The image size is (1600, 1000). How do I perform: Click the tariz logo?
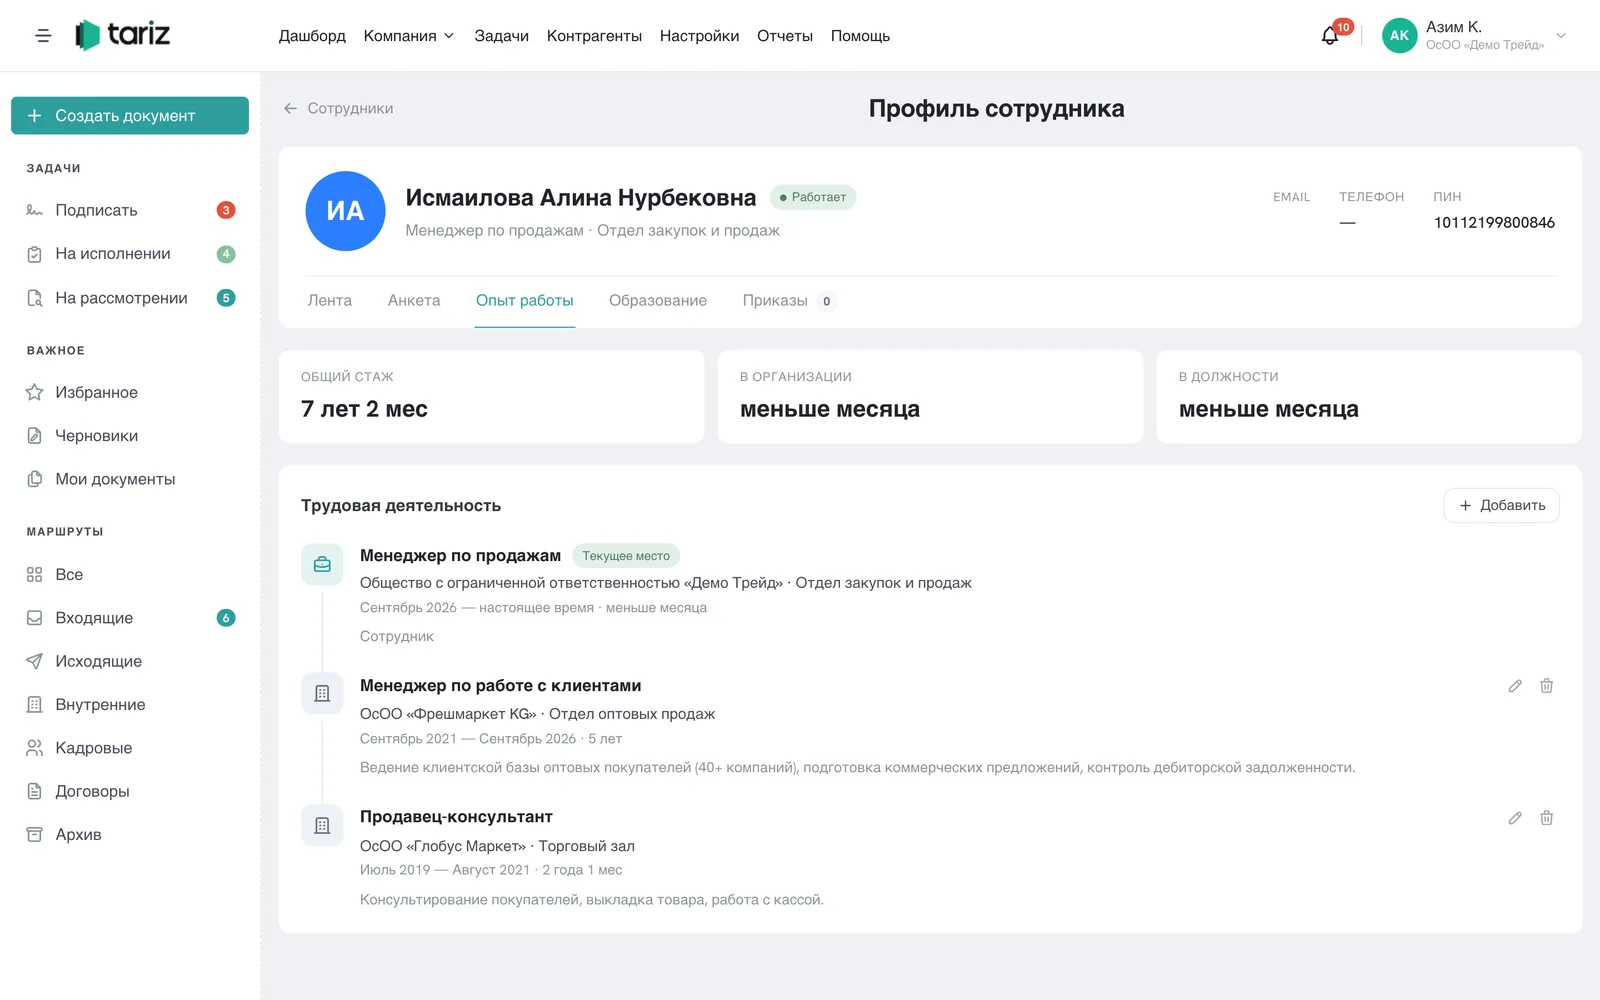123,35
